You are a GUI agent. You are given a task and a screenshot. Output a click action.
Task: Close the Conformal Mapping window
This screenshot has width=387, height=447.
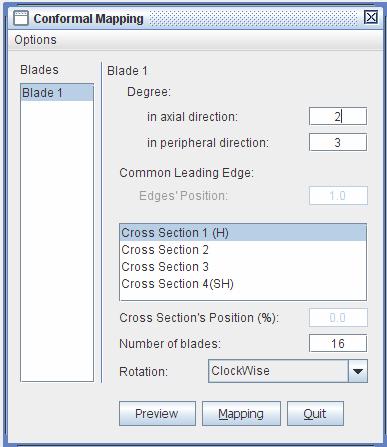point(371,17)
